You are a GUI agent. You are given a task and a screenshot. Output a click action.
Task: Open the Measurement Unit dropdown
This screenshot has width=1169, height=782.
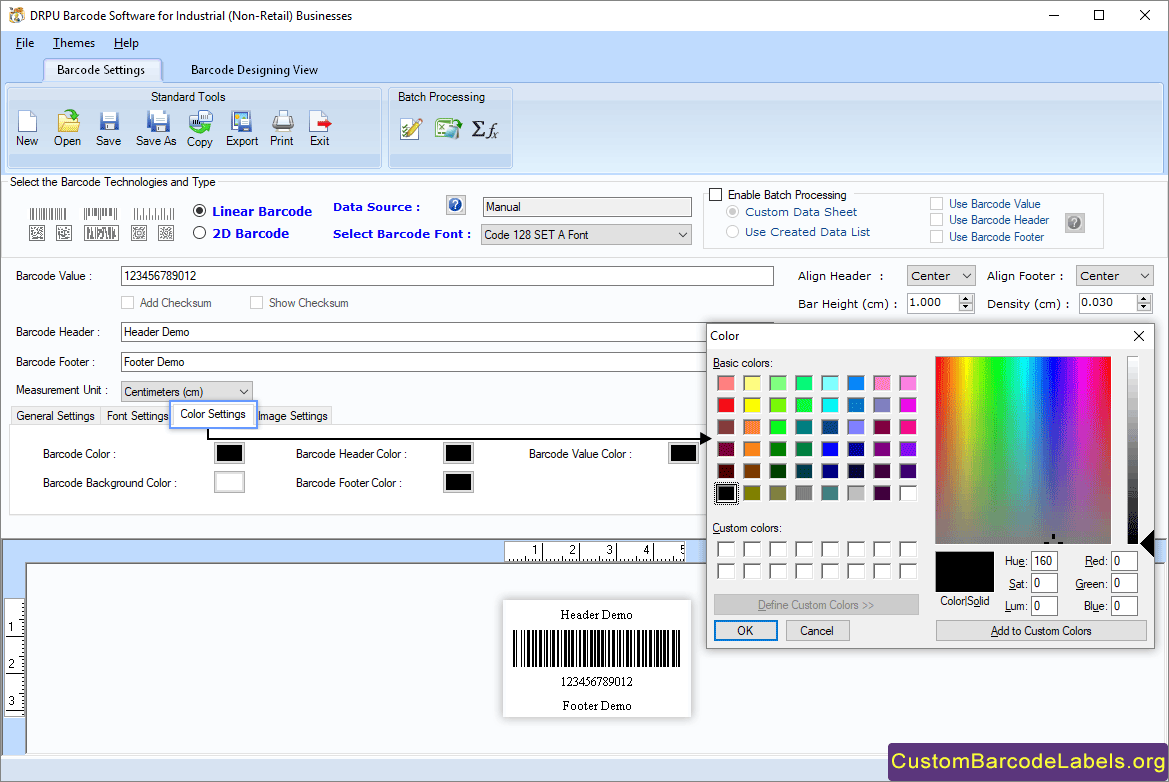pos(186,391)
